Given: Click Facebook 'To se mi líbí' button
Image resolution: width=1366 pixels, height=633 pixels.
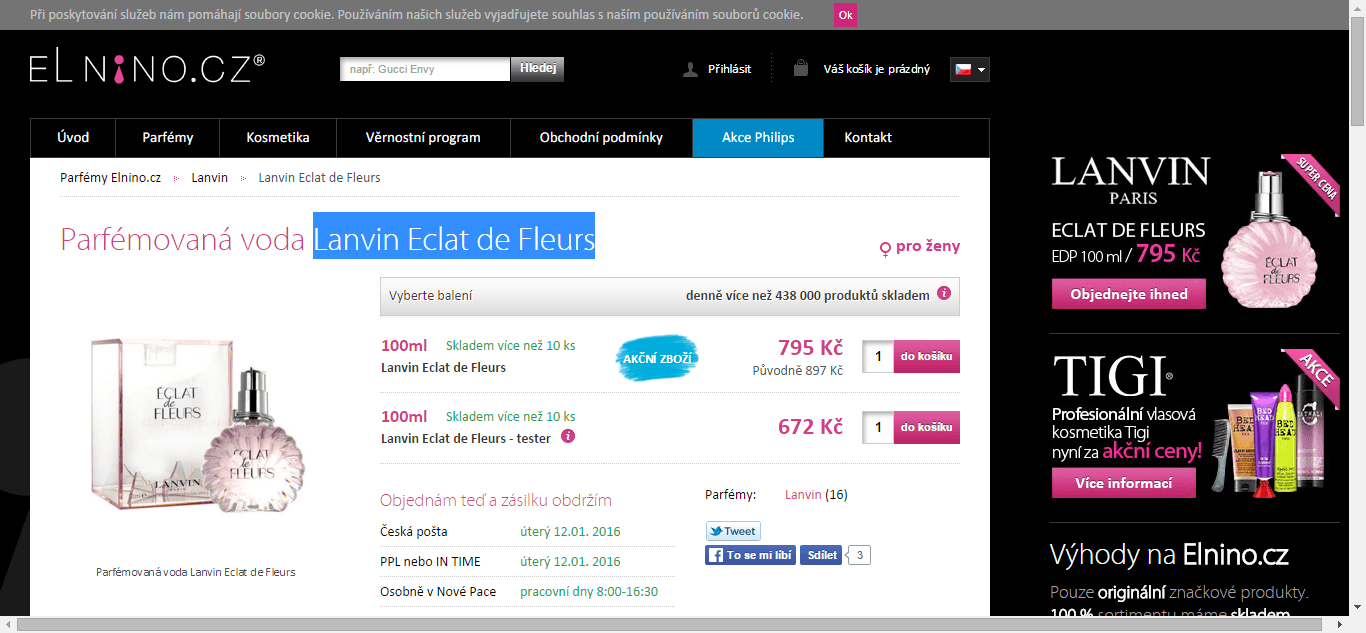Looking at the screenshot, I should click(750, 555).
